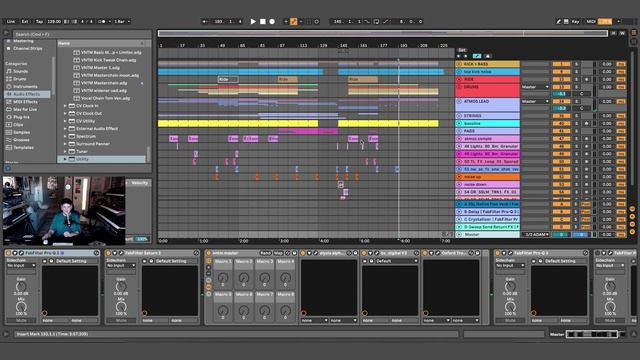Toggle the Loop switch in transport
This screenshot has width=640, height=360.
(376, 22)
